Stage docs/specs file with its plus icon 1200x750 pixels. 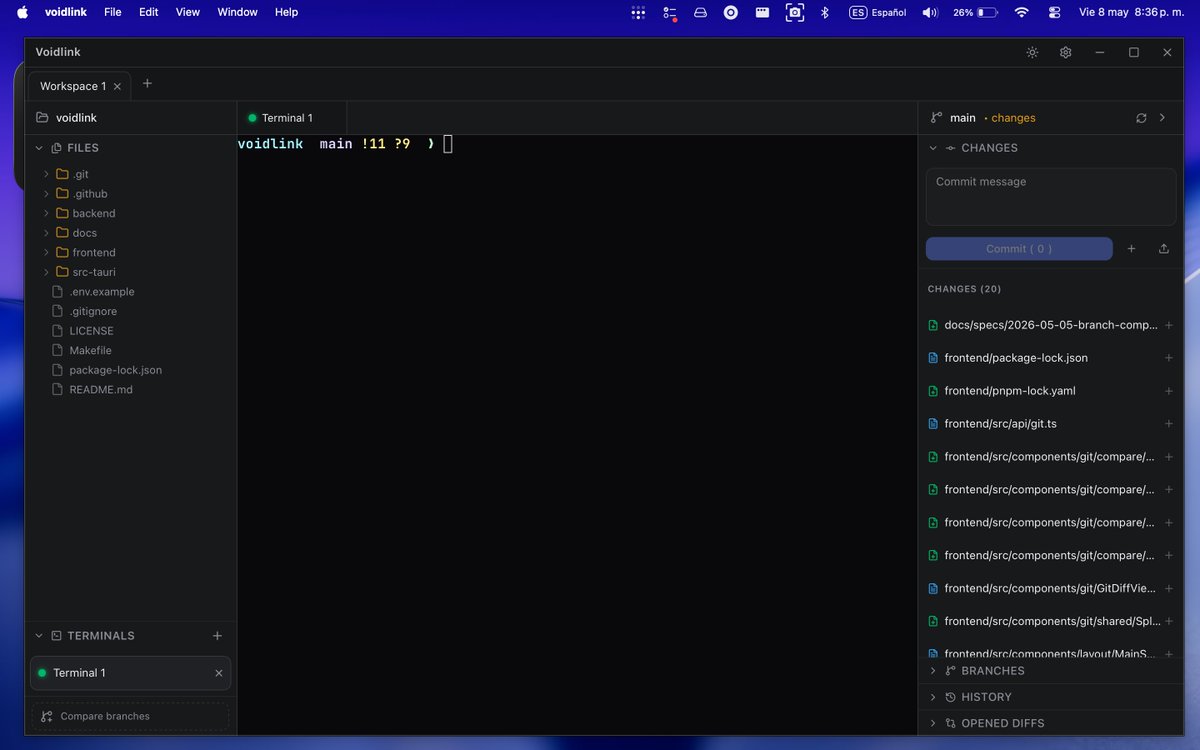pos(1169,325)
